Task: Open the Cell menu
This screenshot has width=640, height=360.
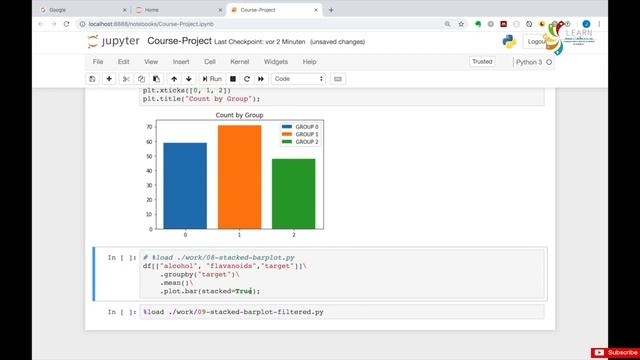Action: coord(210,62)
